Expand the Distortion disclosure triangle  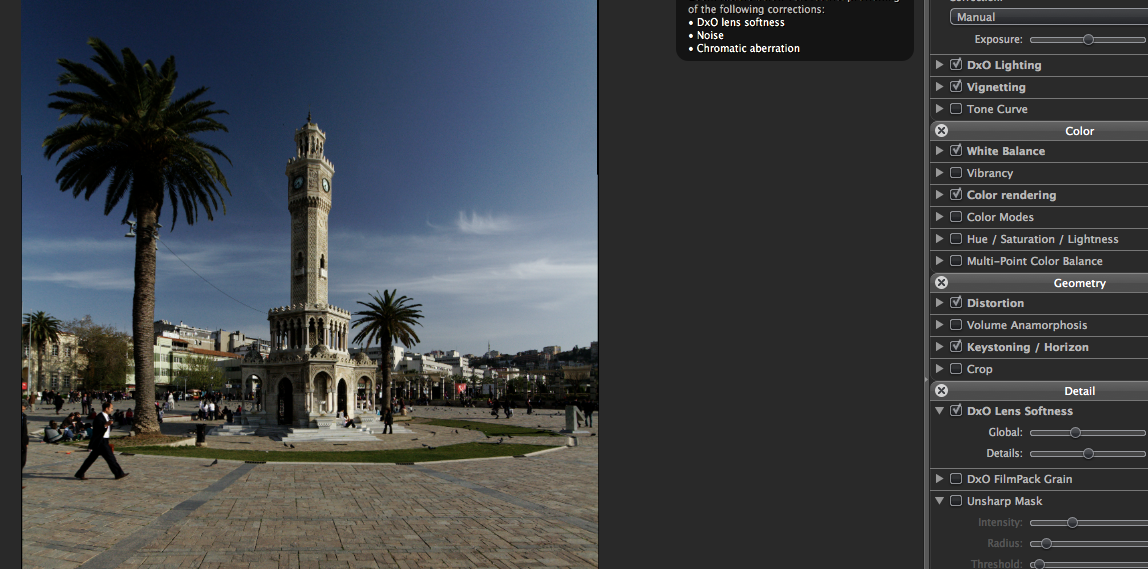(x=939, y=303)
